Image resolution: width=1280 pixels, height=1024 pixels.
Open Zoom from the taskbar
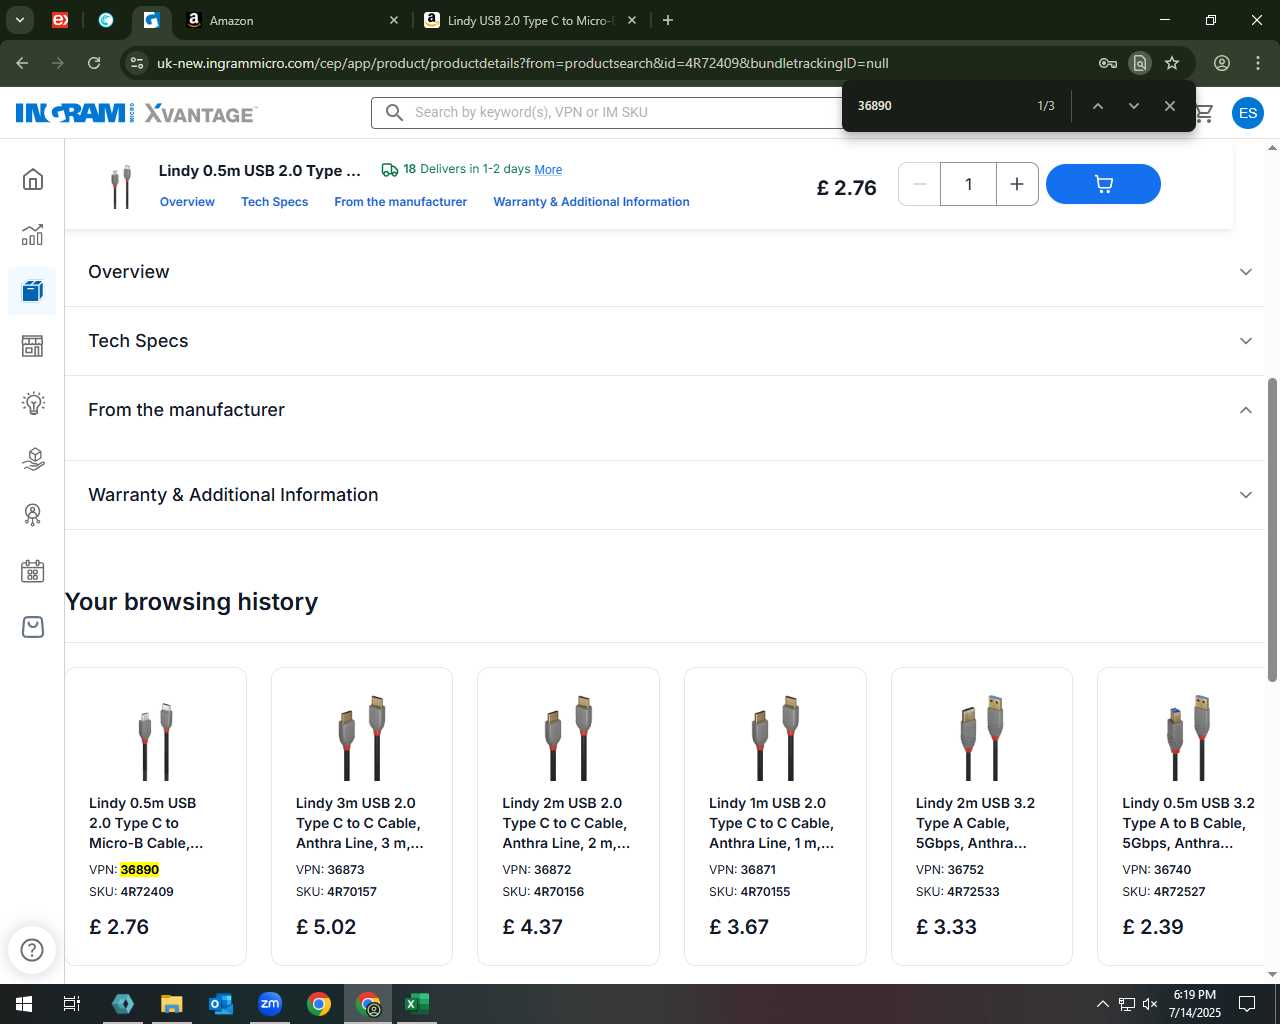click(270, 1004)
